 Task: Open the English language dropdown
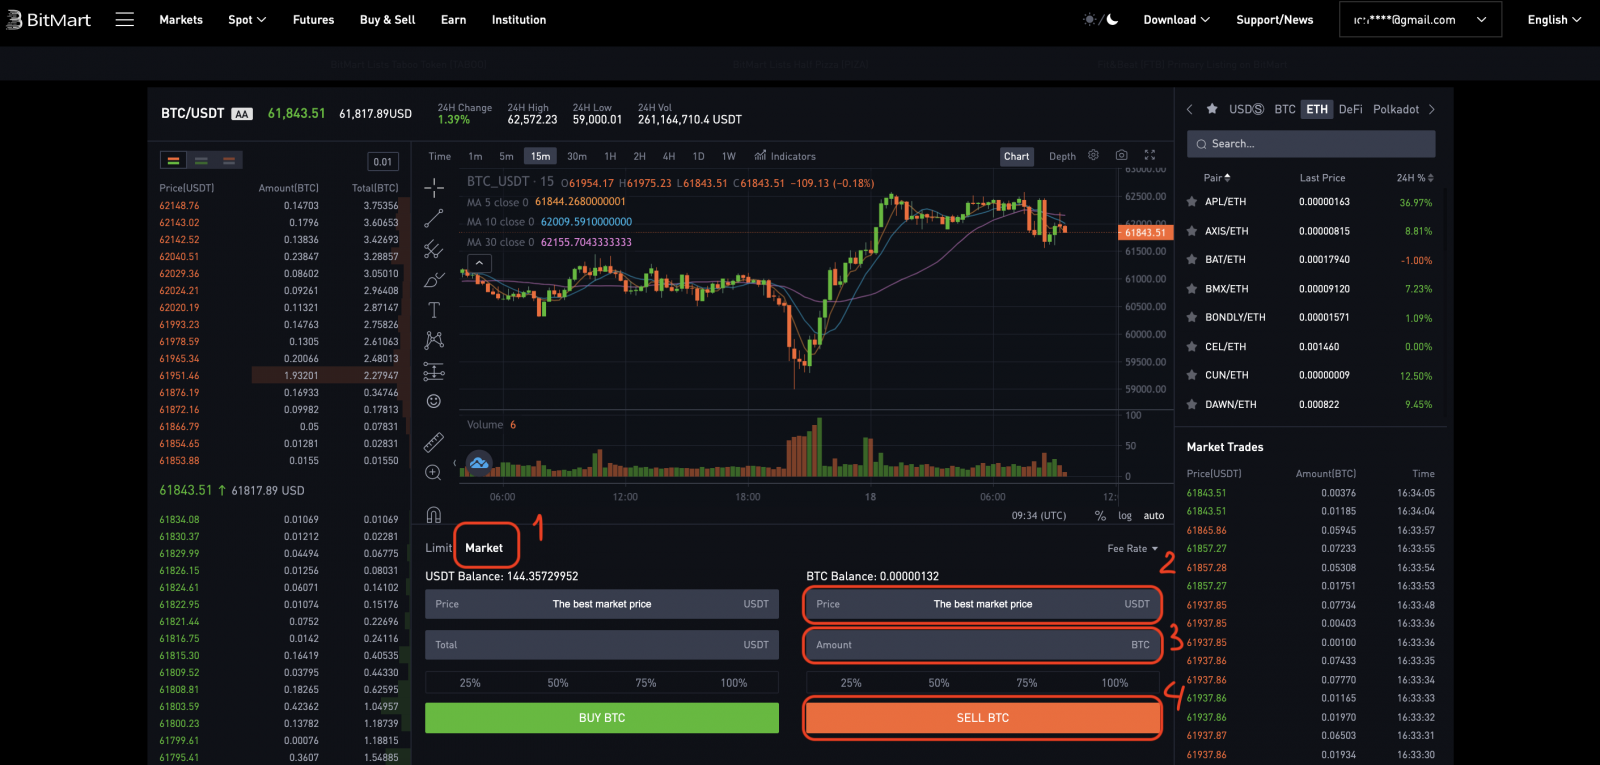tap(1554, 20)
